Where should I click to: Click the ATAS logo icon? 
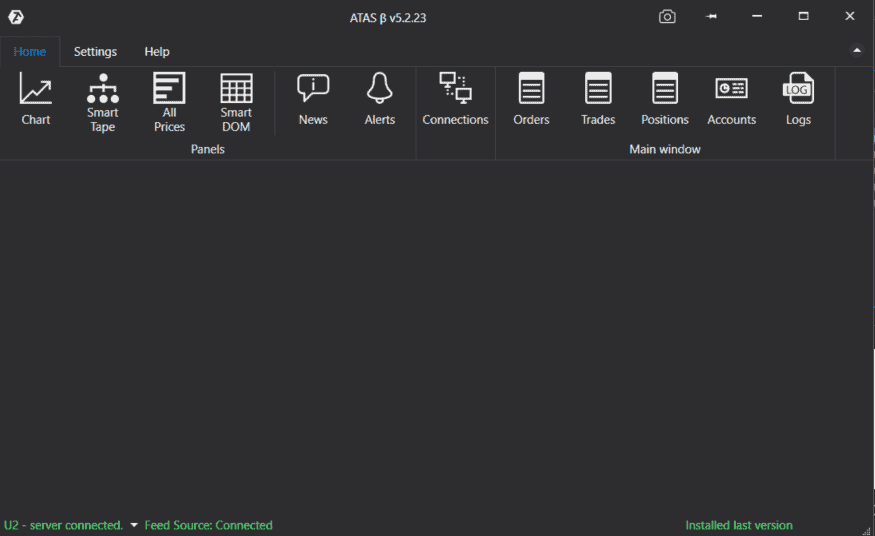tap(16, 17)
